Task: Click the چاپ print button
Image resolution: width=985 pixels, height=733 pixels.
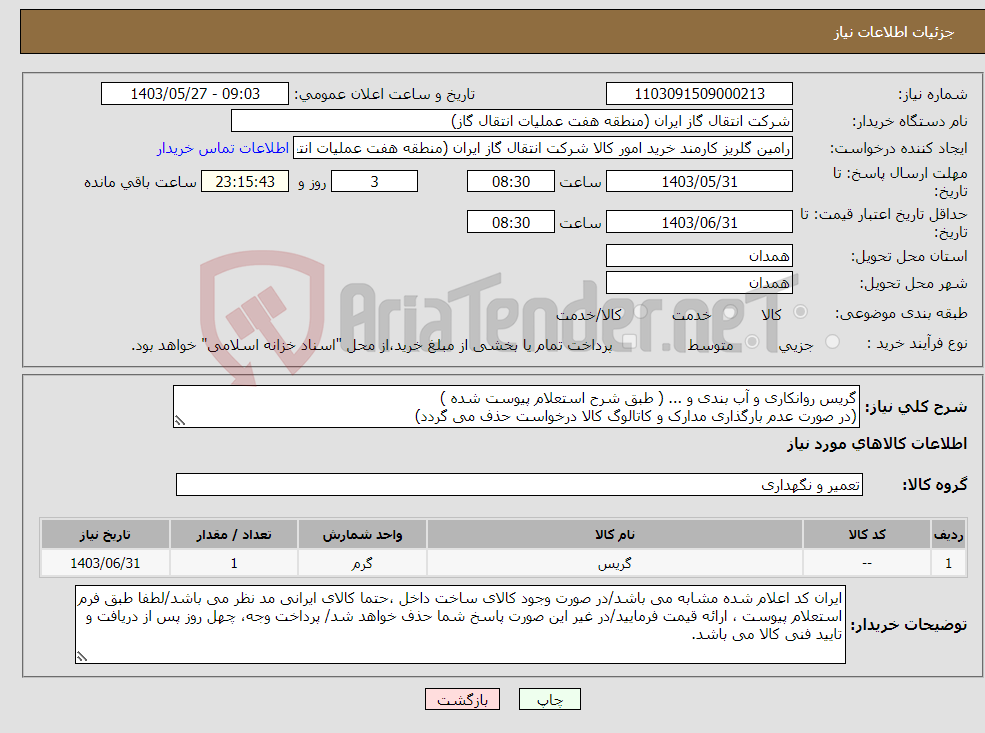Action: (550, 699)
